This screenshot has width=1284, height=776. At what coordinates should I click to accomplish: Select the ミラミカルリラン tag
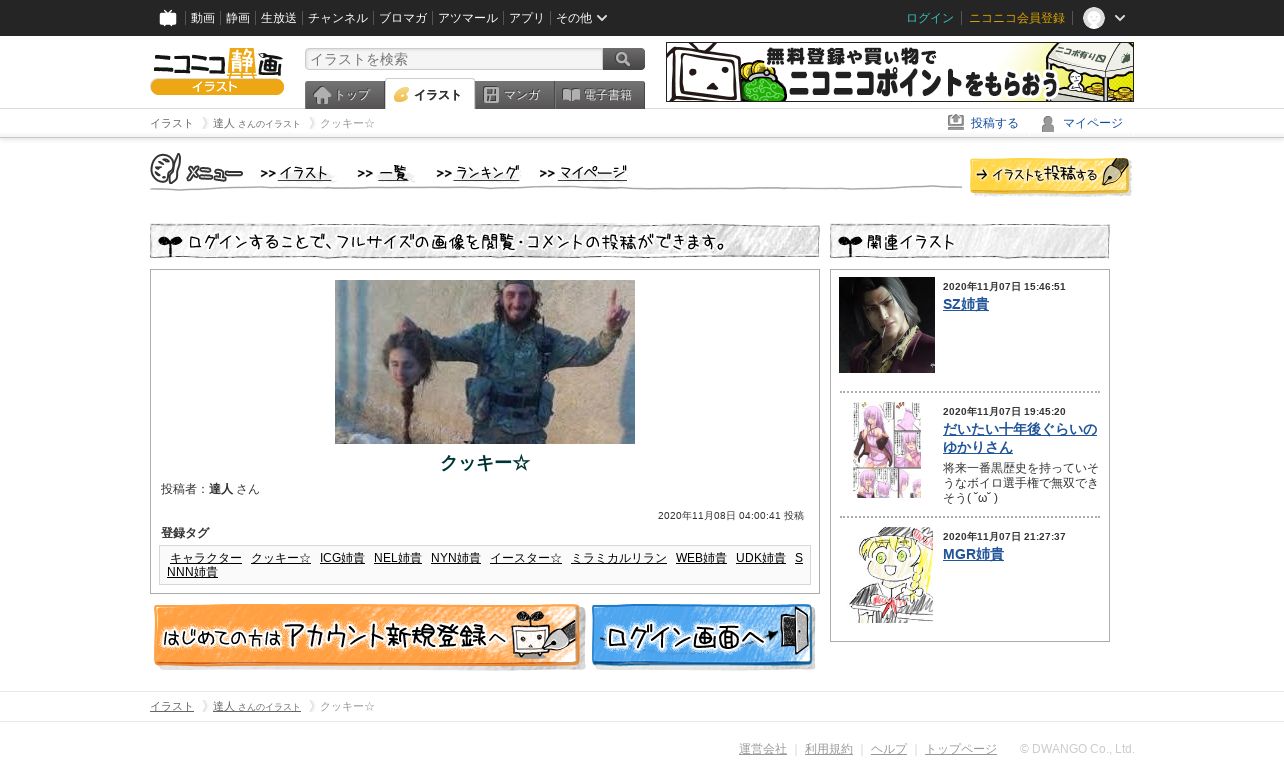click(x=619, y=558)
